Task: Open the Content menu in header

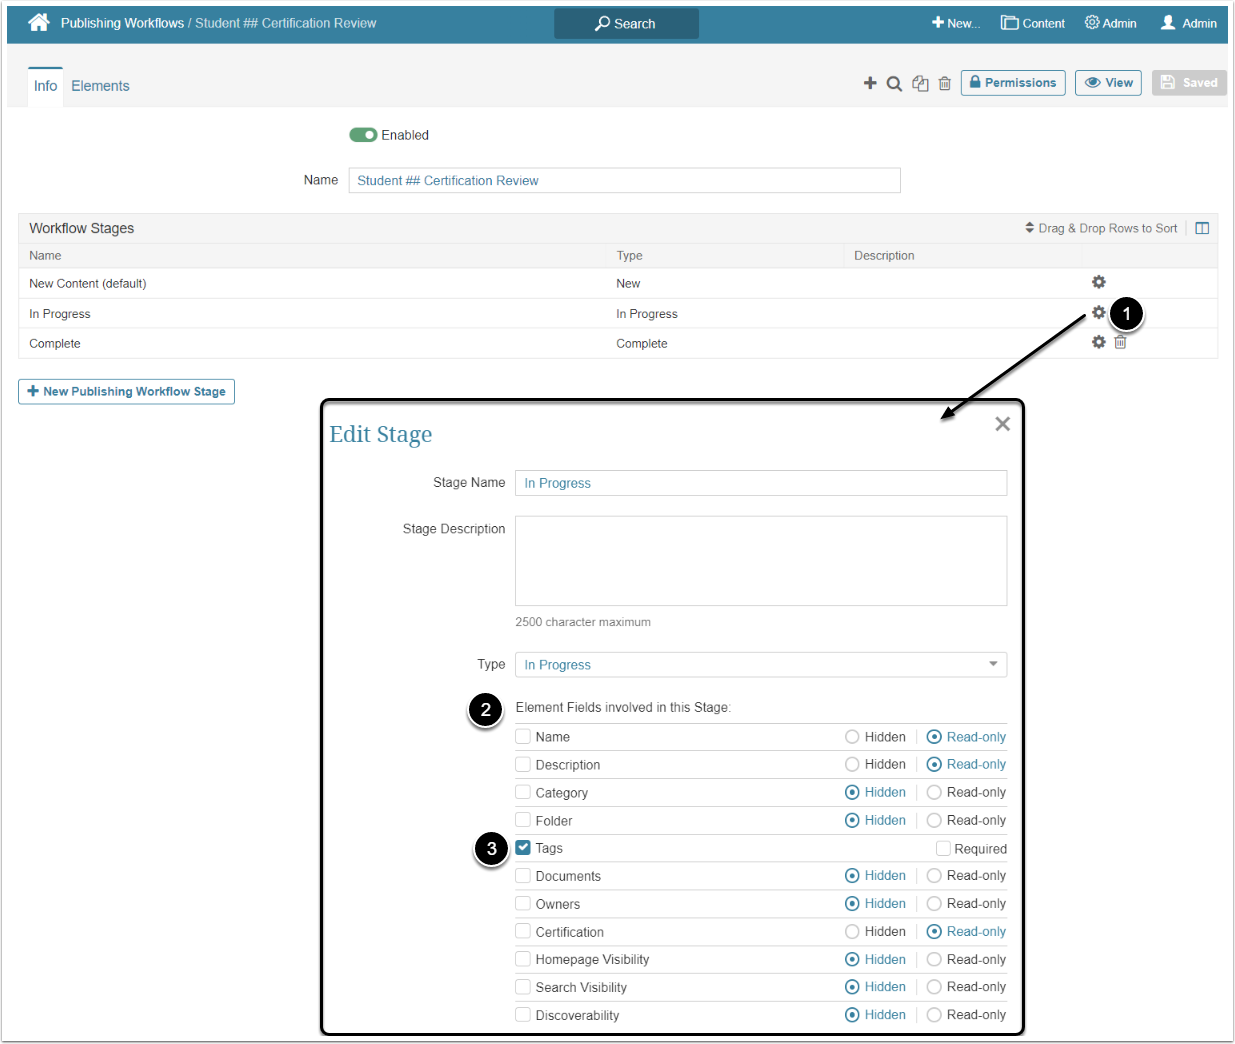Action: coord(1033,23)
